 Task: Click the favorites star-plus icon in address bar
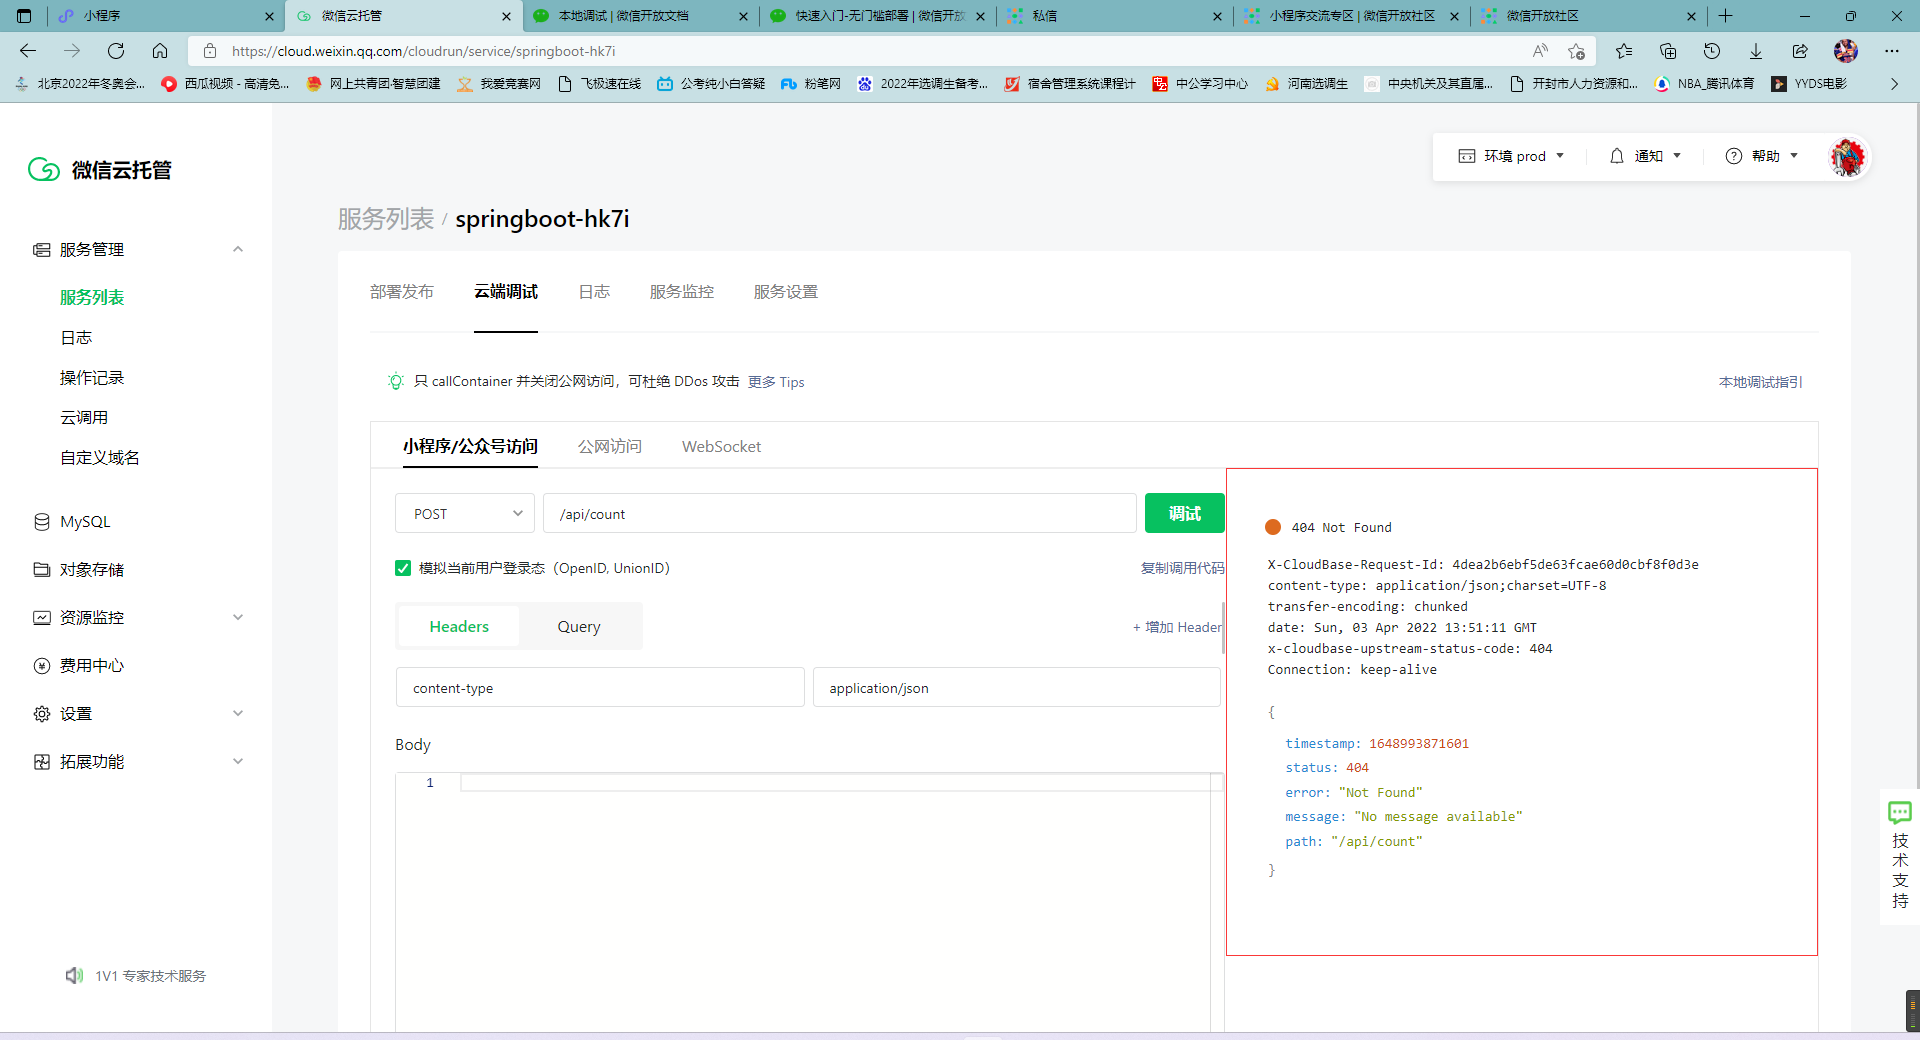click(1577, 51)
